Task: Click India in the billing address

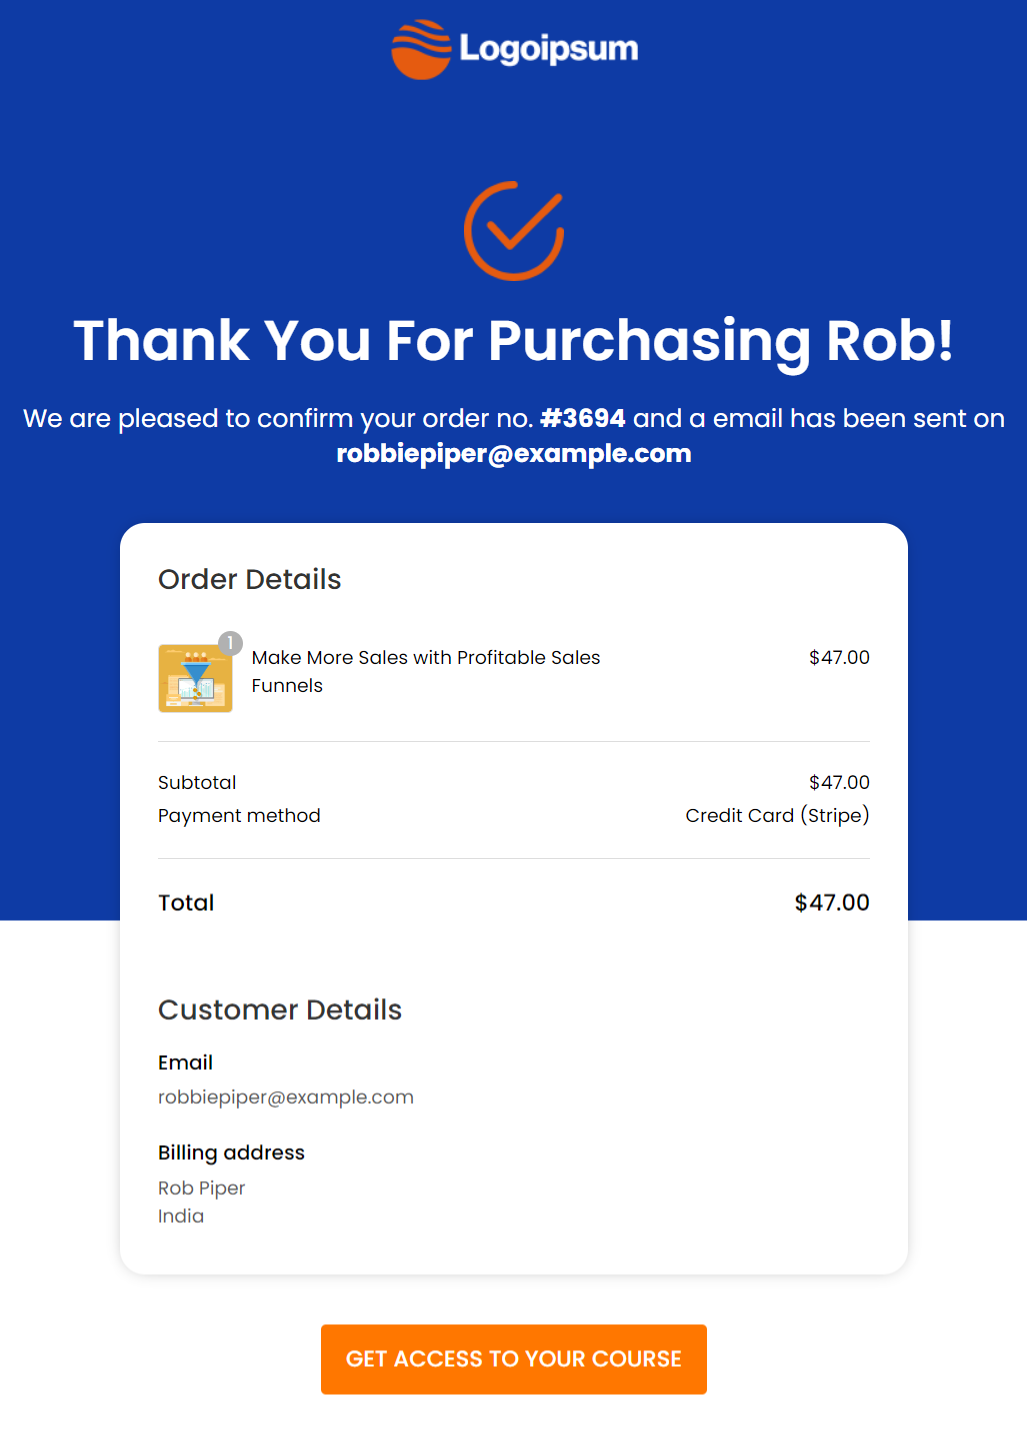Action: (x=181, y=1216)
